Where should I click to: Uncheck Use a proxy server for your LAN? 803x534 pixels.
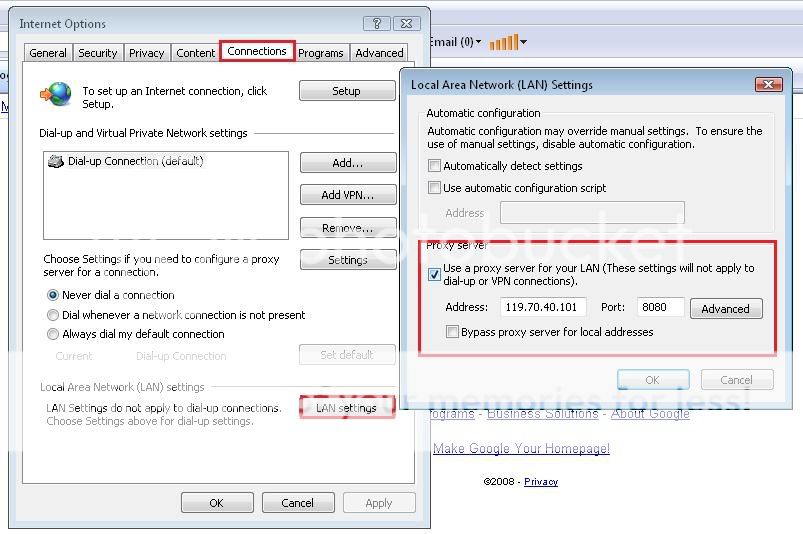click(x=435, y=274)
